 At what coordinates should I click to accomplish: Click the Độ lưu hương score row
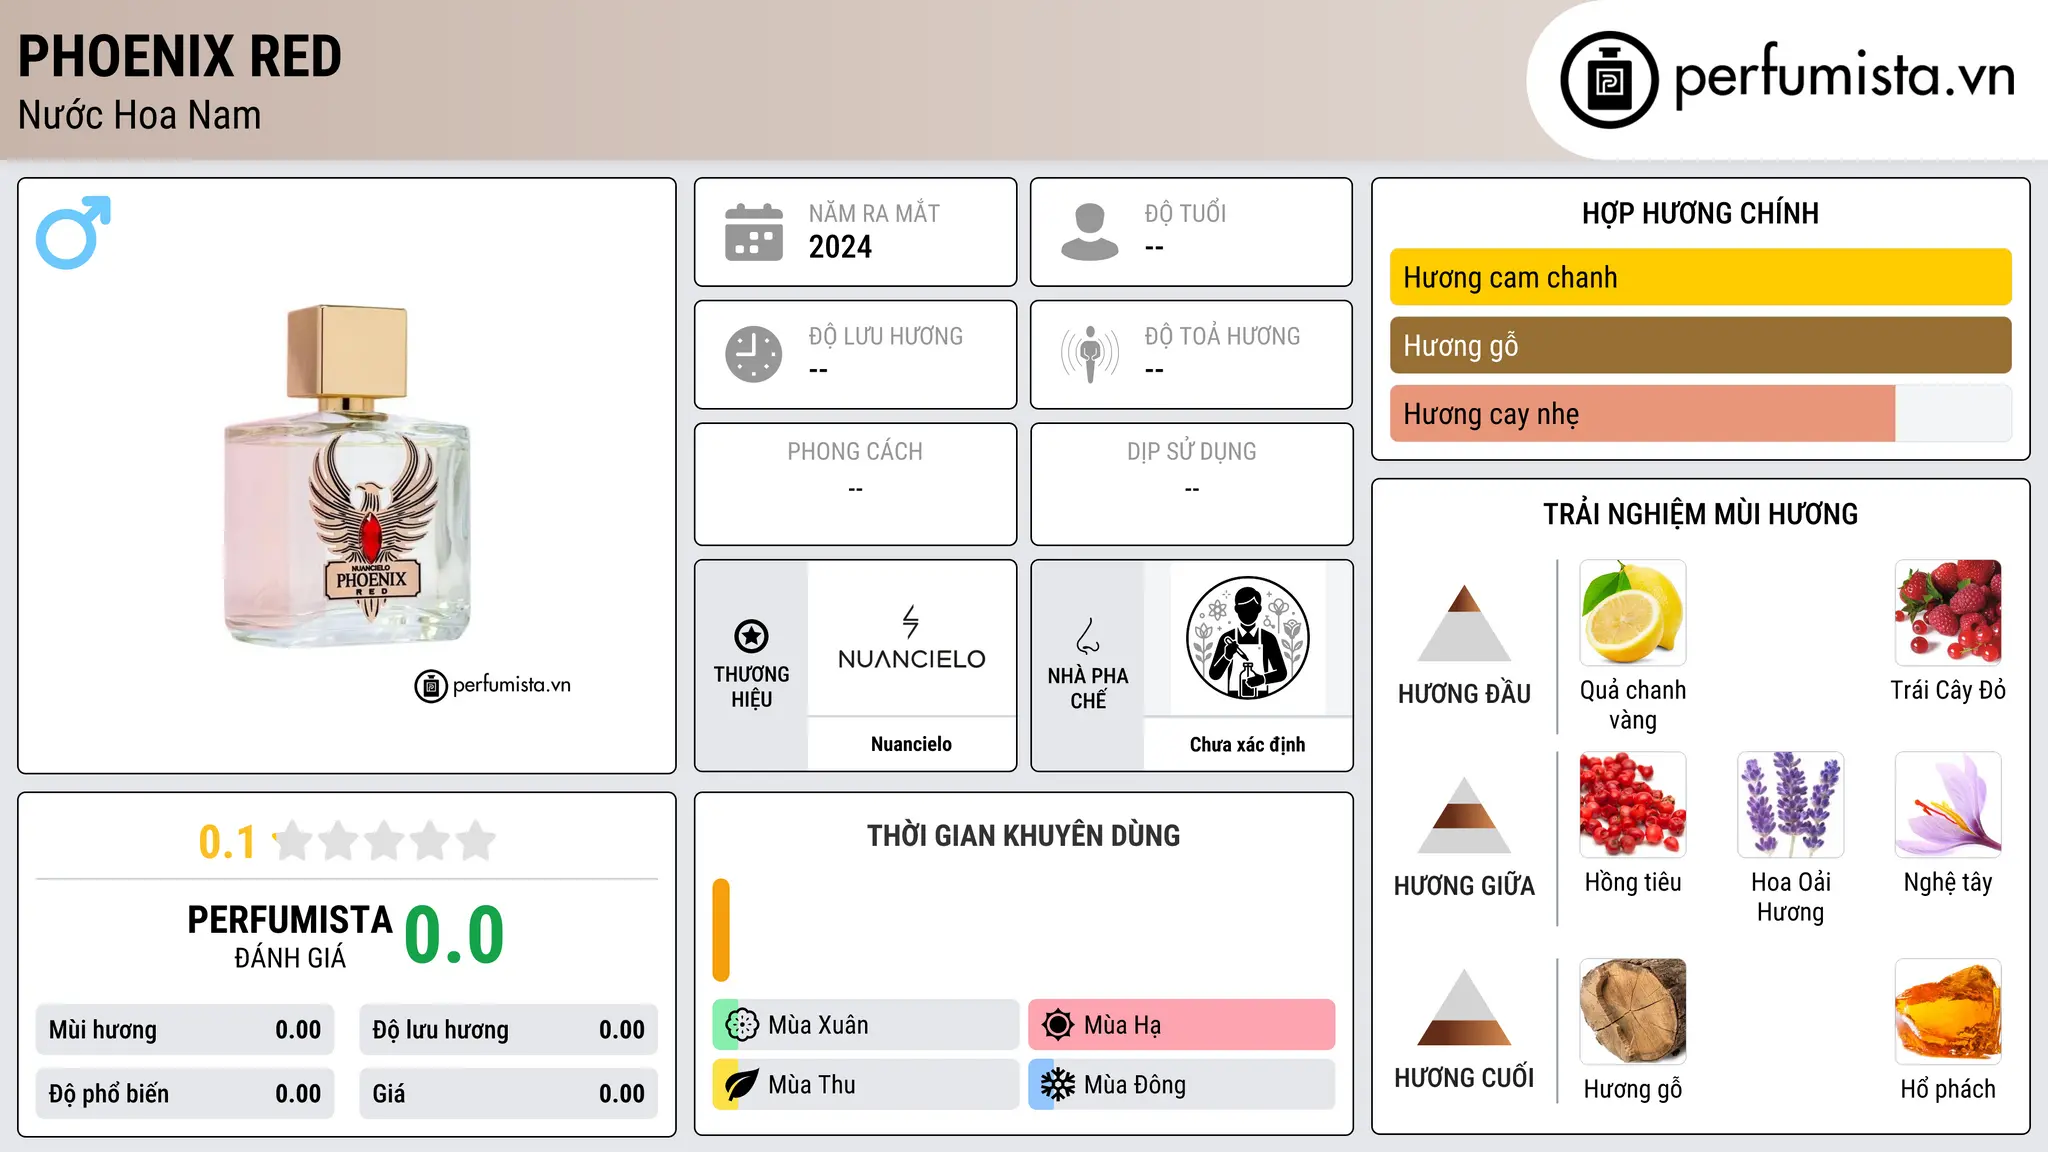[508, 1030]
